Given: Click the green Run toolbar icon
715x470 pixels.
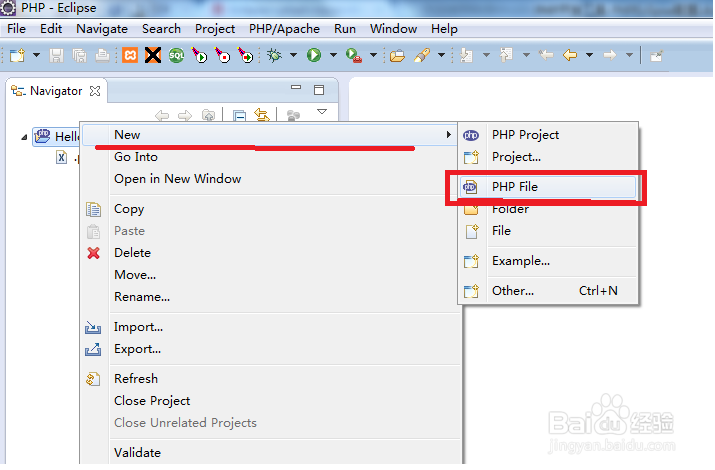Looking at the screenshot, I should [x=314, y=55].
